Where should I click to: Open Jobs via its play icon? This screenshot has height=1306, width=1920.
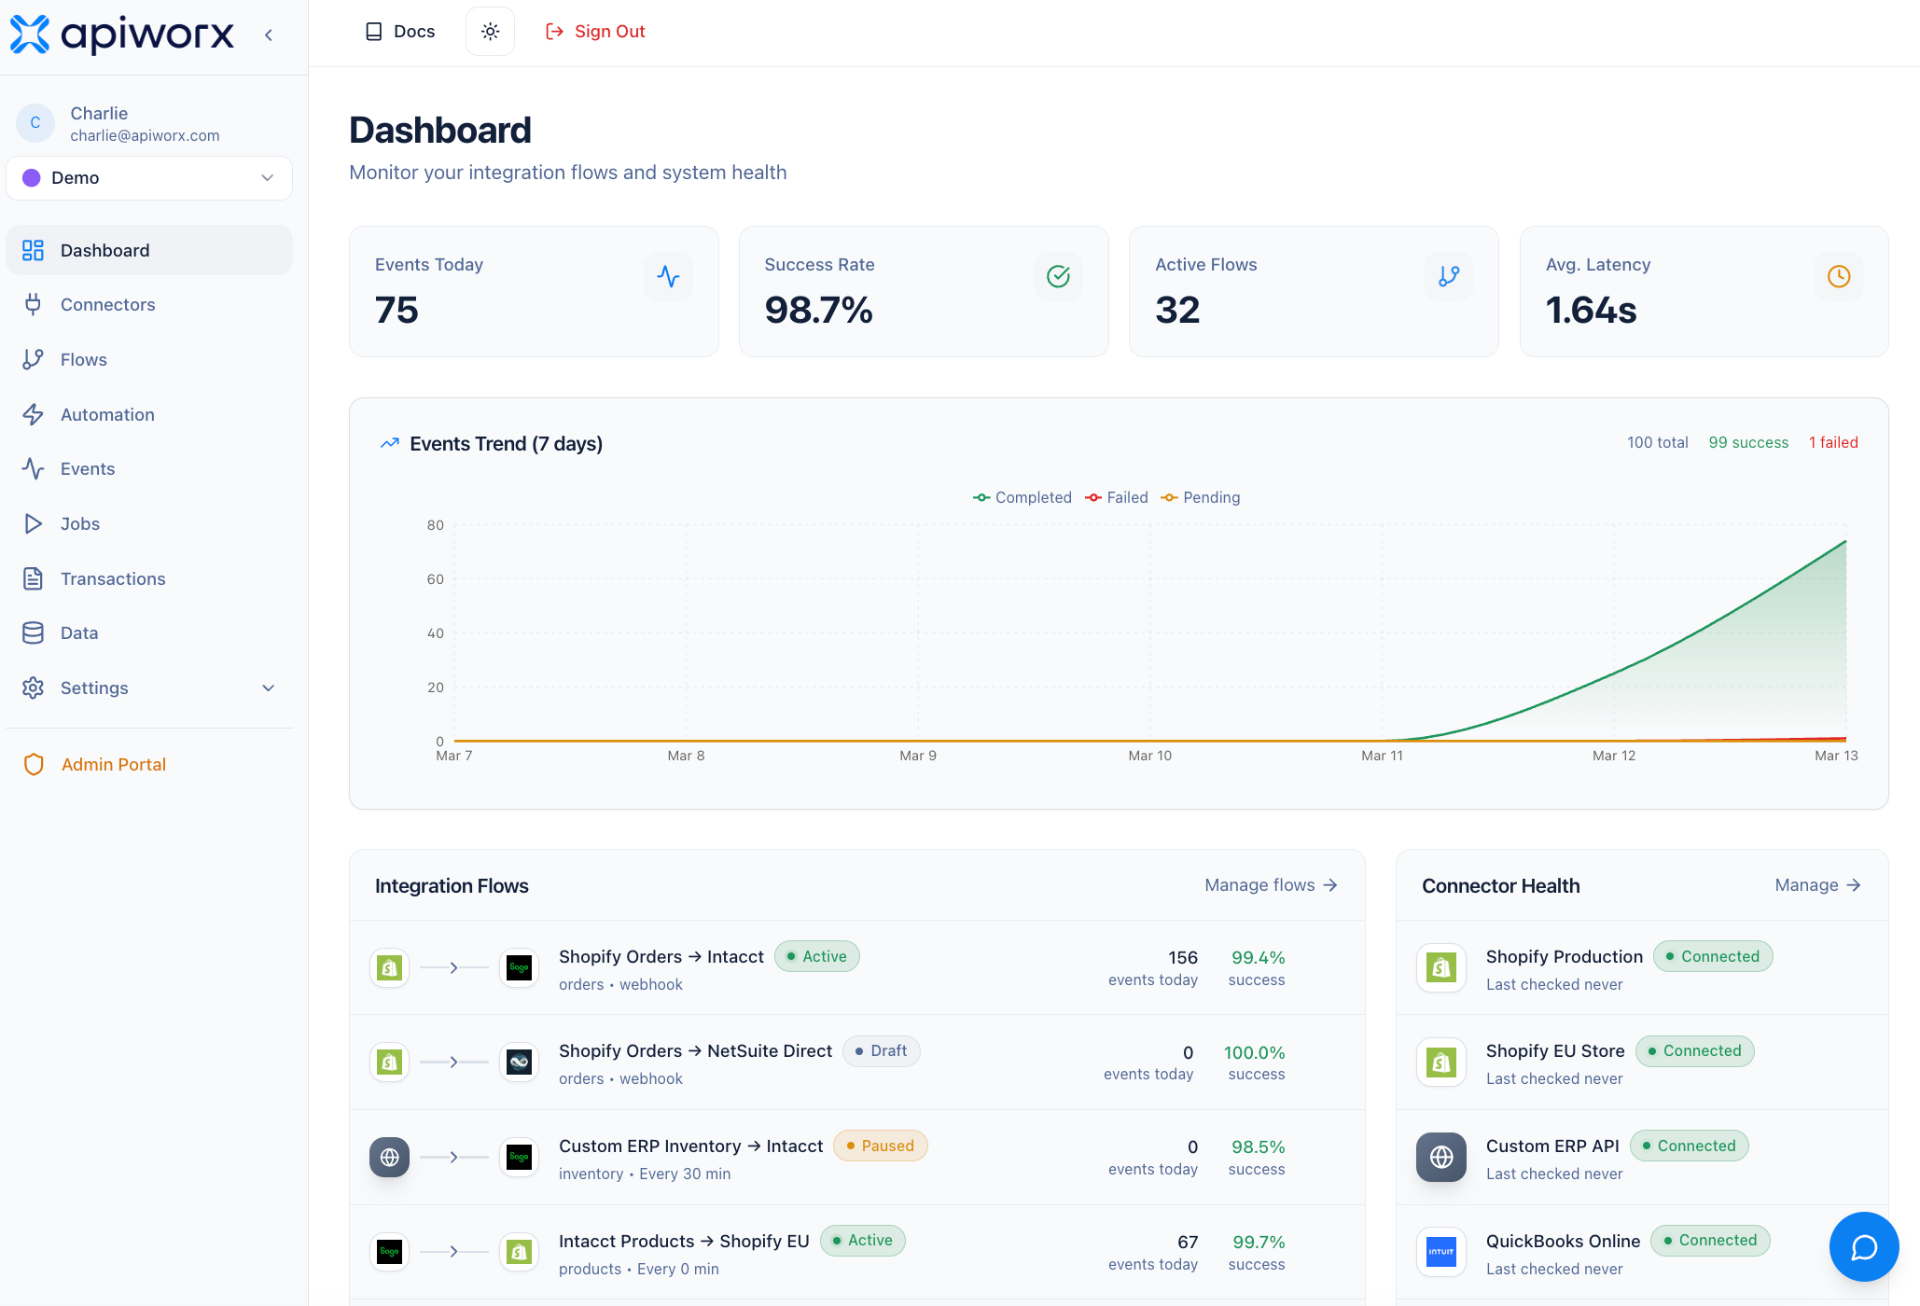pos(33,523)
